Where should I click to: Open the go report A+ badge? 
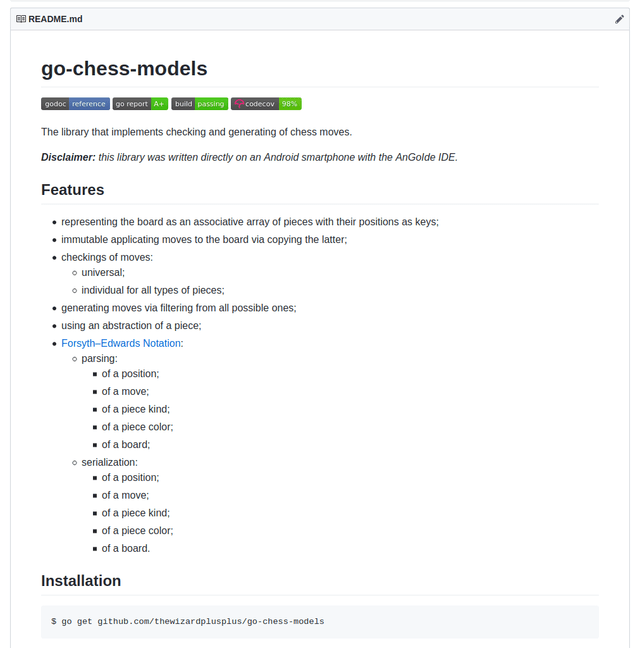140,104
